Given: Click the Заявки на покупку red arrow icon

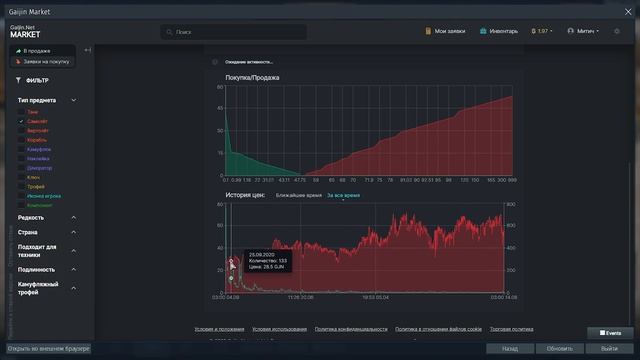Looking at the screenshot, I should coord(18,62).
